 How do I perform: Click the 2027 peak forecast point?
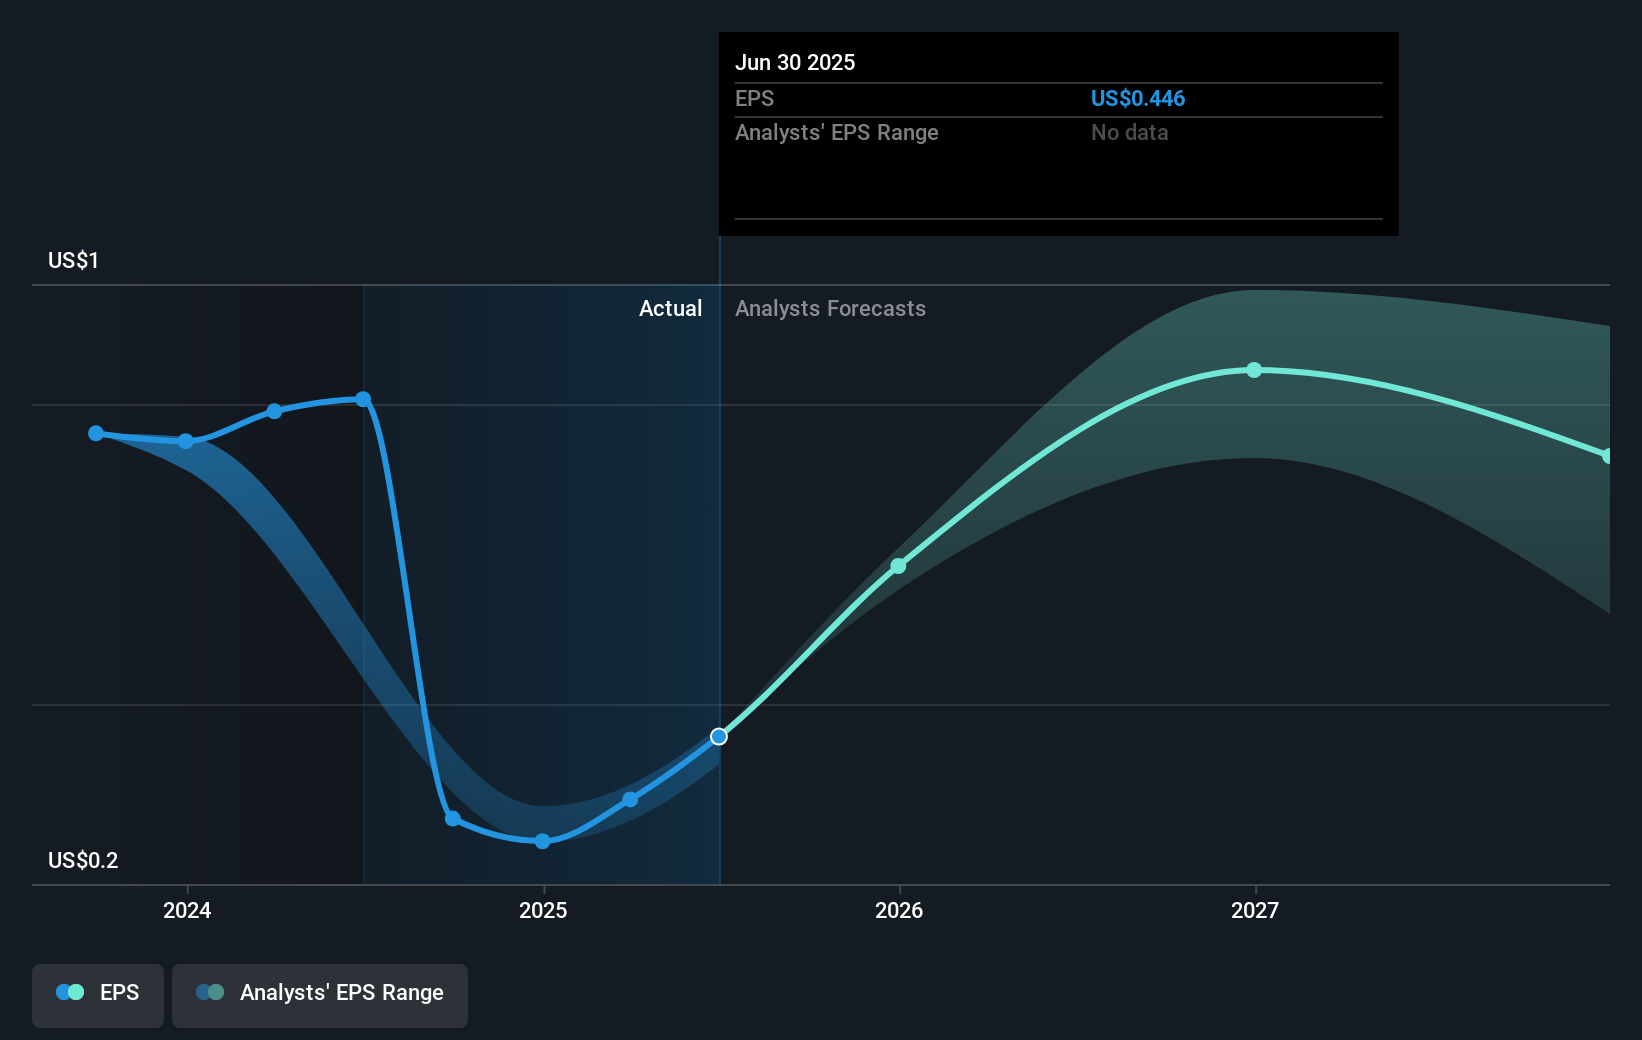[1254, 370]
